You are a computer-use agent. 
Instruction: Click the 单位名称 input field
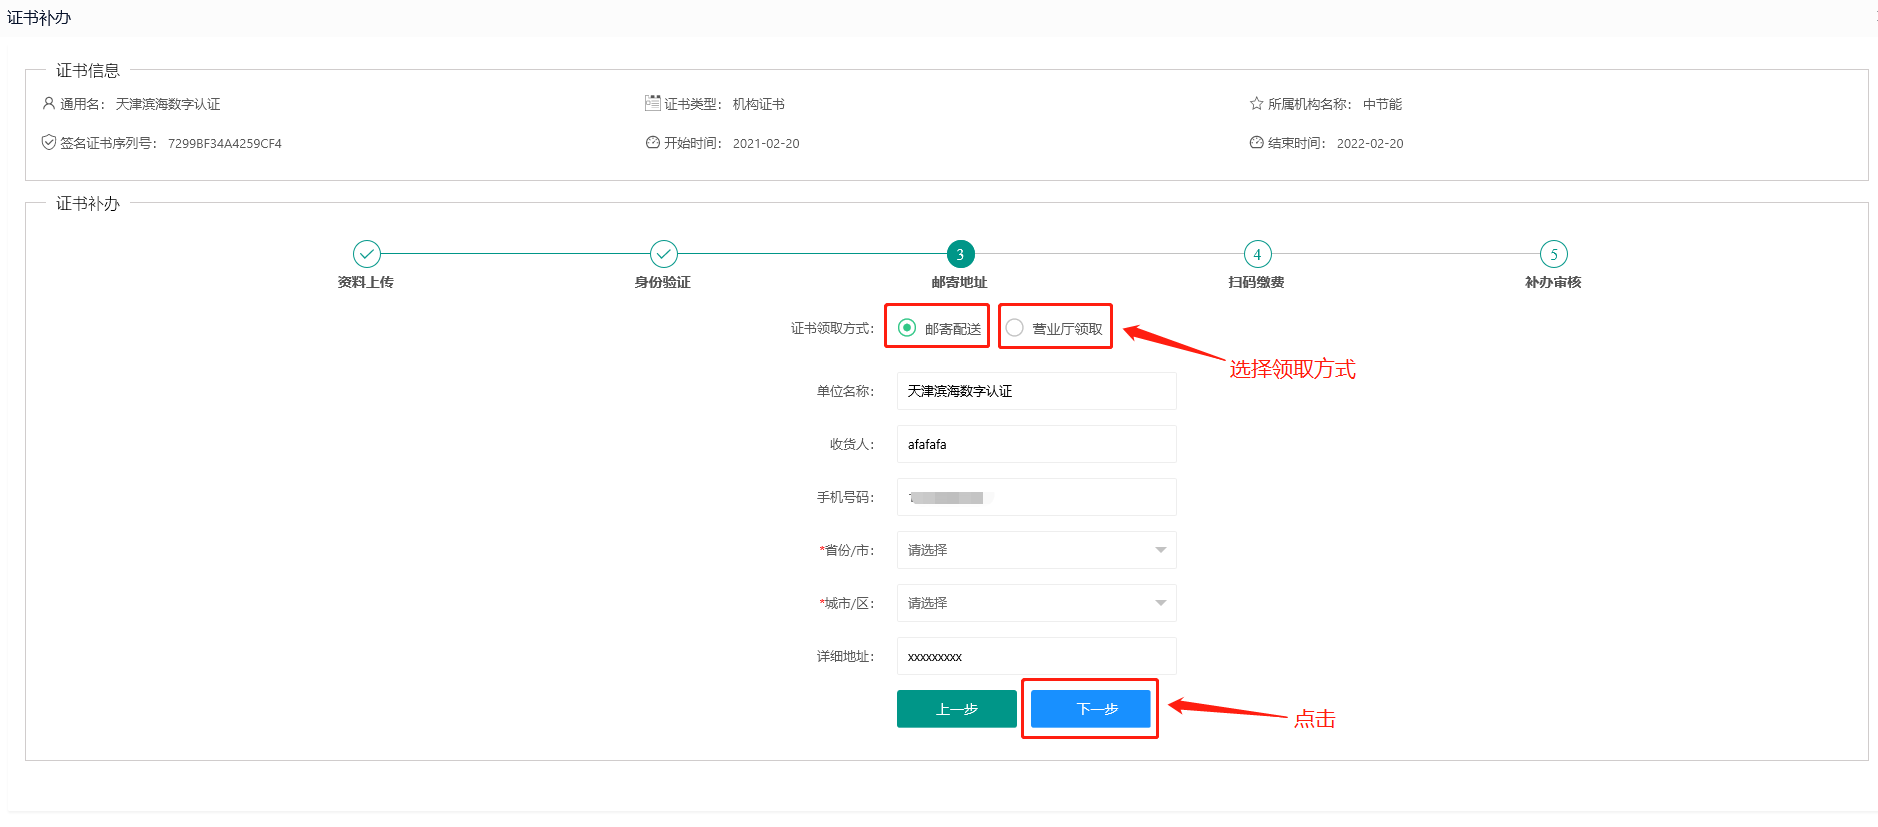[1036, 391]
